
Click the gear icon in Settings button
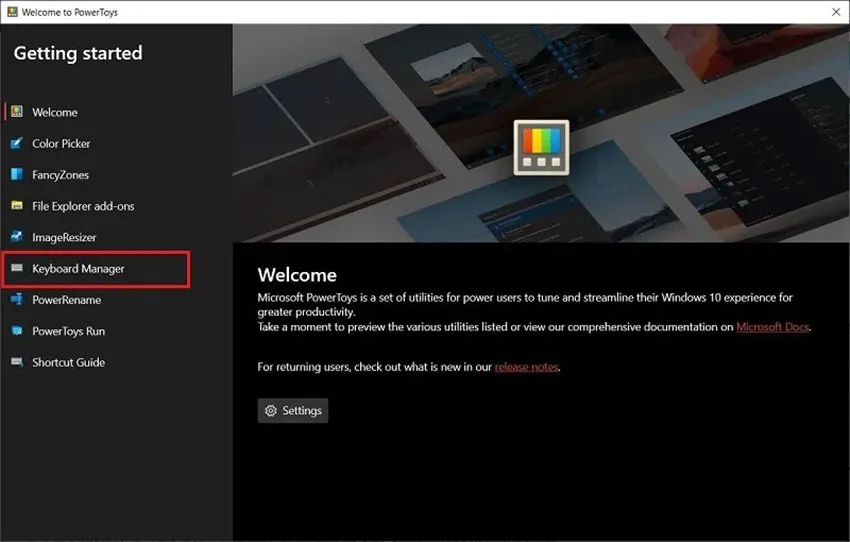pyautogui.click(x=271, y=411)
